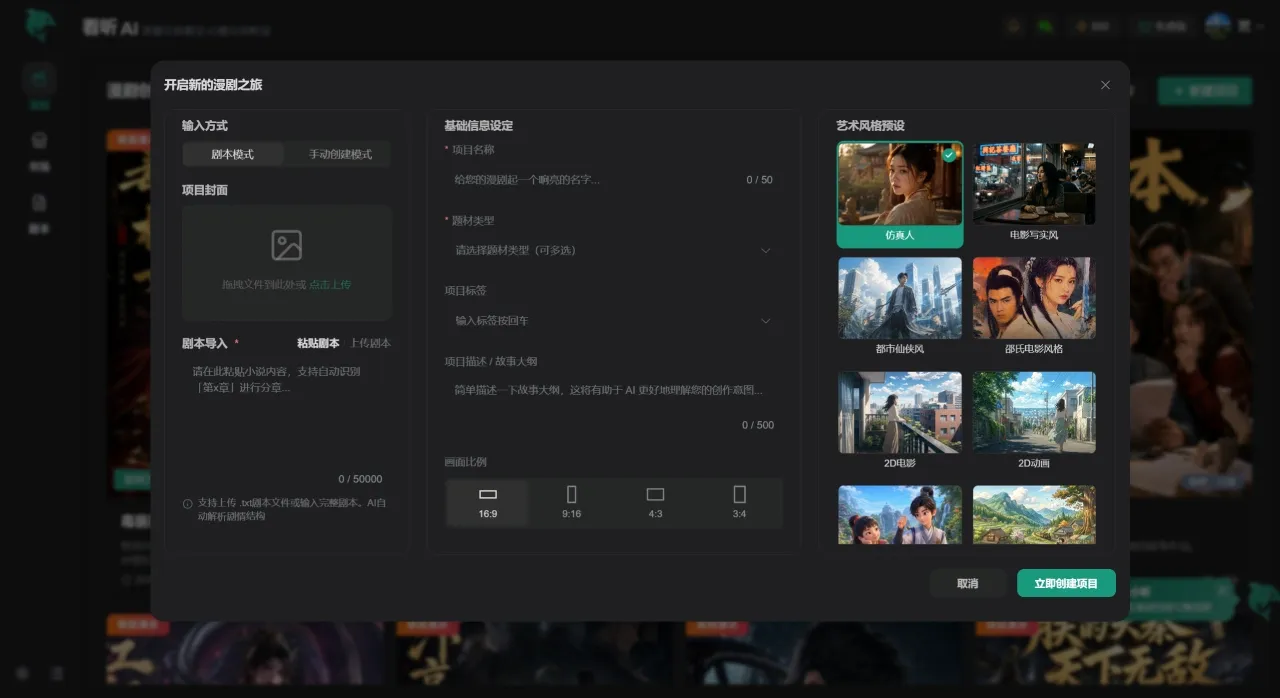The width and height of the screenshot is (1280, 698).
Task: Focus the 项目名称 input field
Action: [613, 180]
